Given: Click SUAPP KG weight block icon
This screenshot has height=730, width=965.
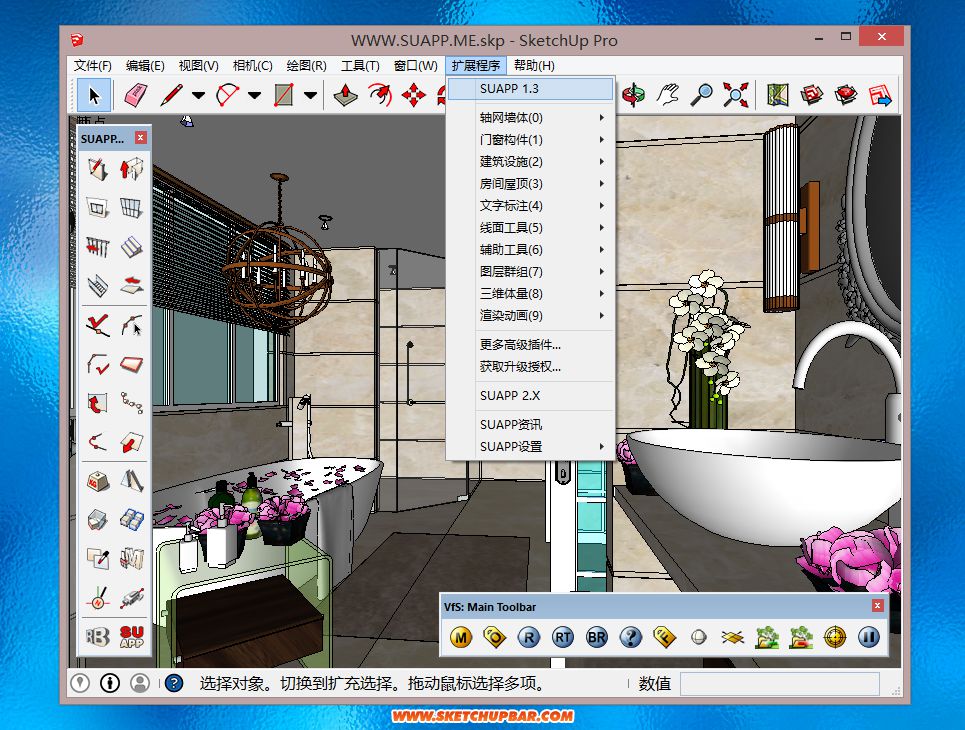Looking at the screenshot, I should (98, 481).
